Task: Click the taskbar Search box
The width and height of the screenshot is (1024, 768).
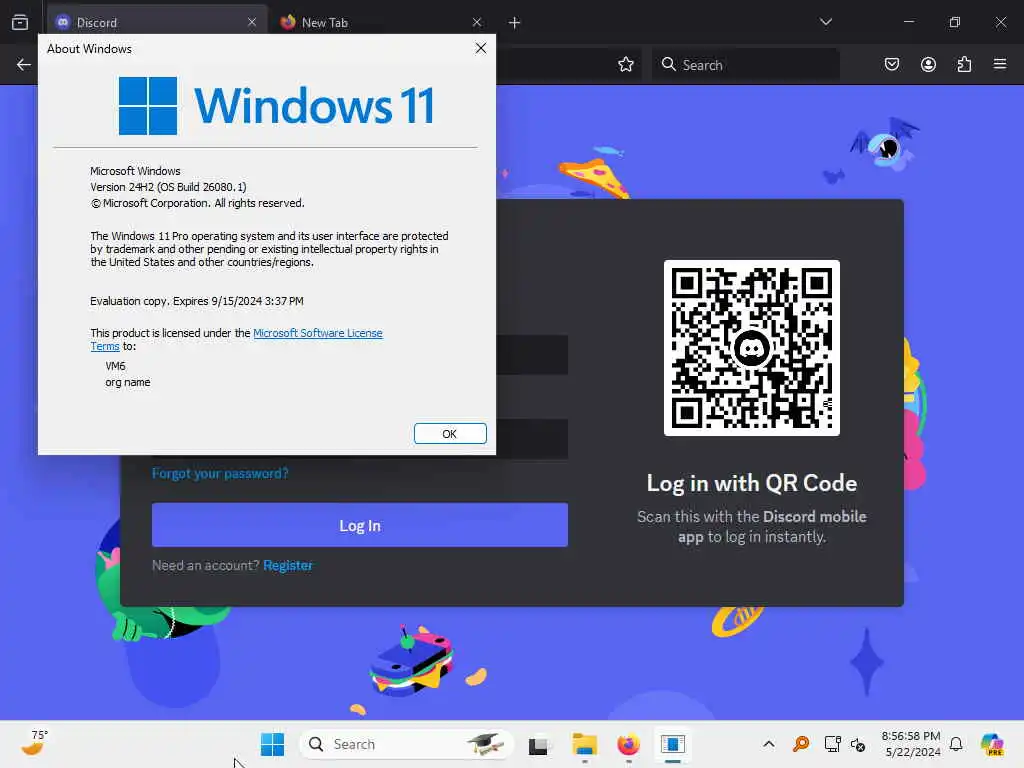Action: click(406, 744)
